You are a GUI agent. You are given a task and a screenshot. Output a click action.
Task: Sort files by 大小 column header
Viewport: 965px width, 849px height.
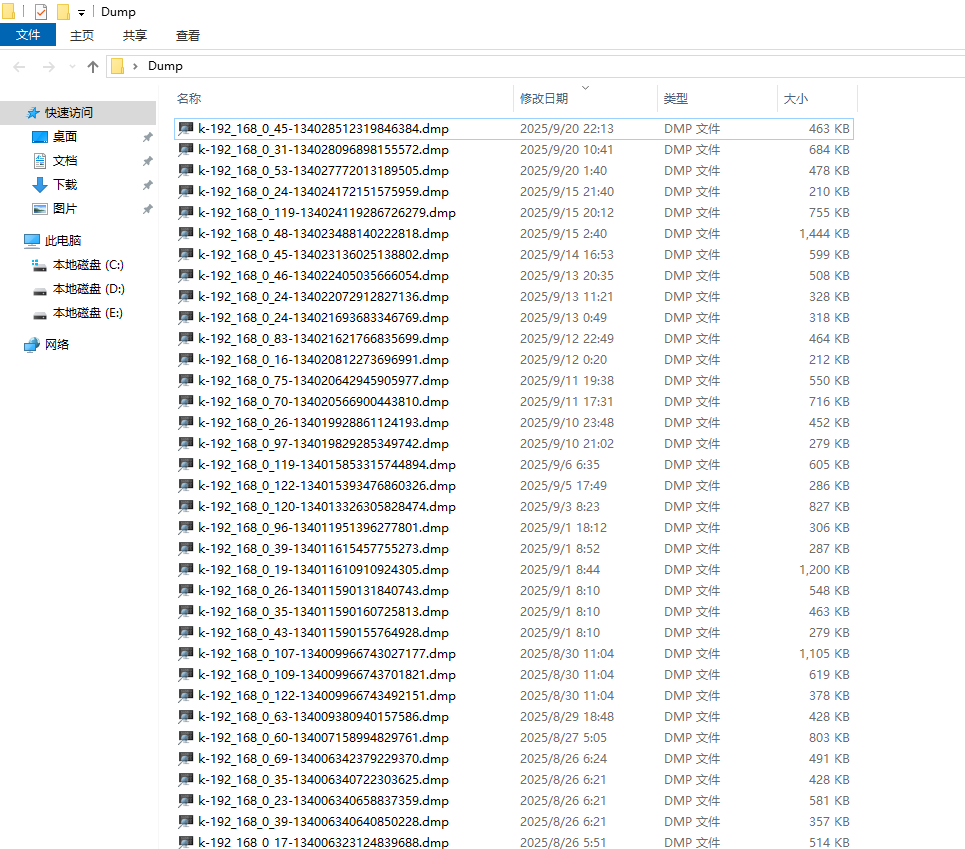(796, 99)
